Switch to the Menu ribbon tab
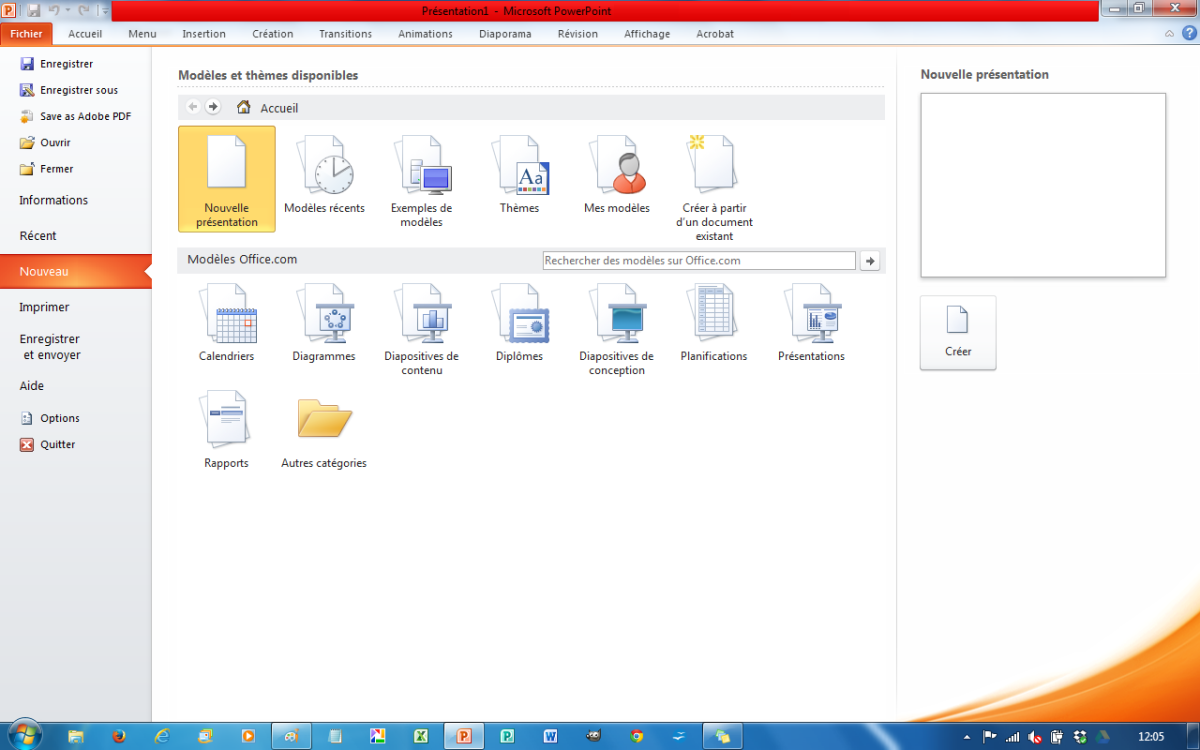Viewport: 1200px width, 750px height. (142, 33)
